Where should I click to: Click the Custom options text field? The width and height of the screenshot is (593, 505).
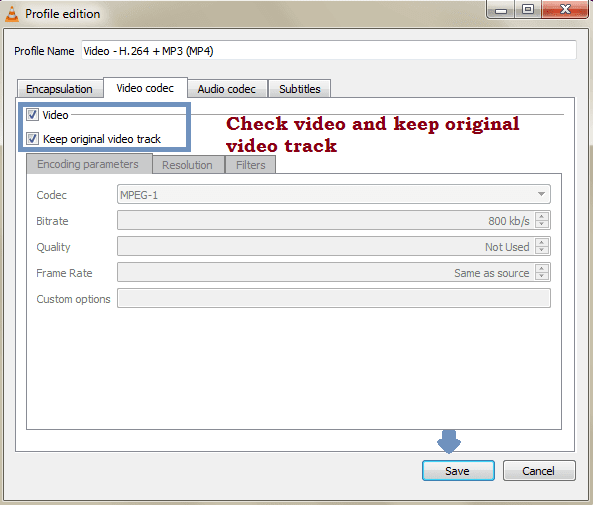334,298
